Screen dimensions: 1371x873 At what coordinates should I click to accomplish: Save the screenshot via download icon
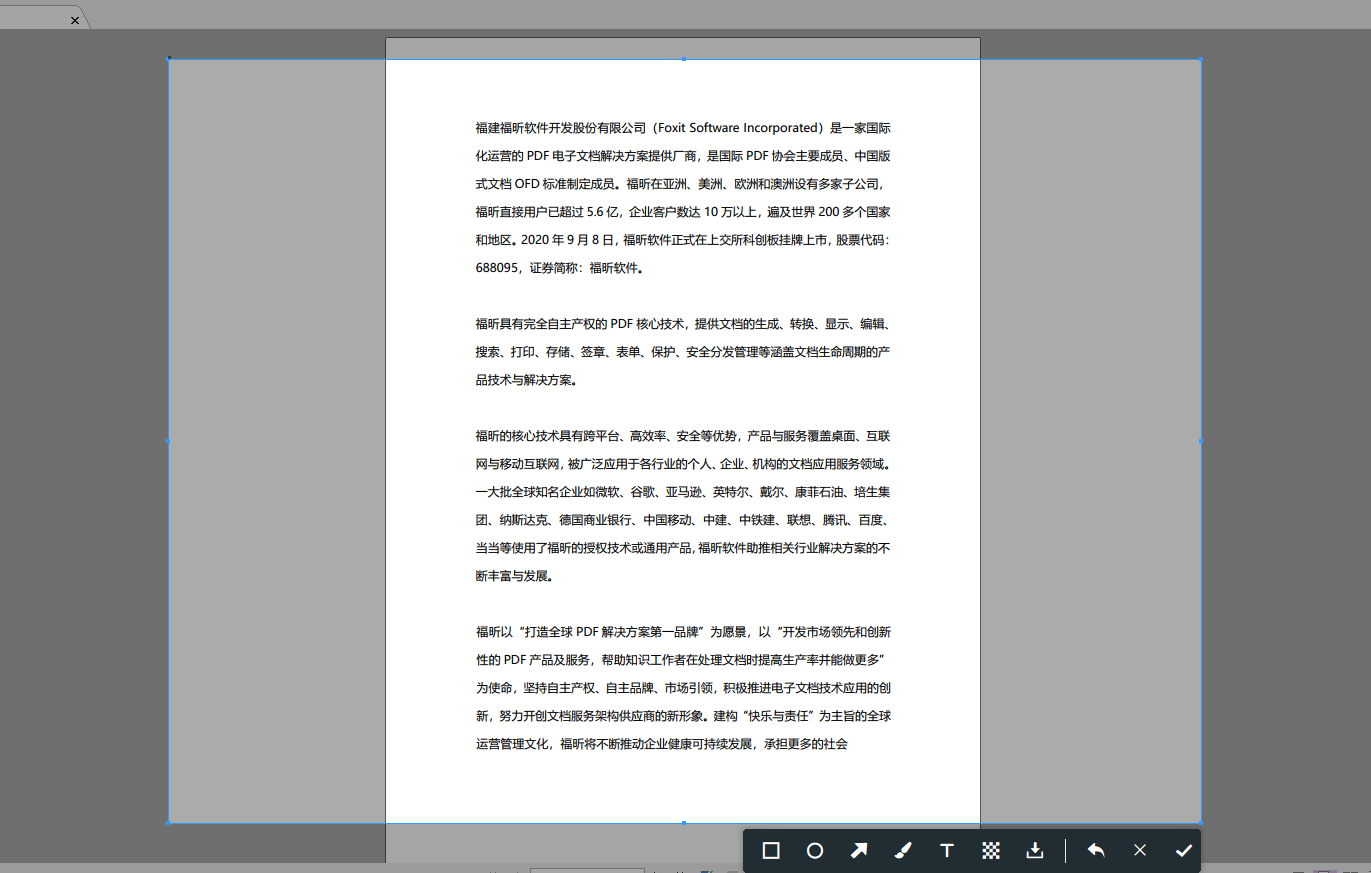point(1034,850)
